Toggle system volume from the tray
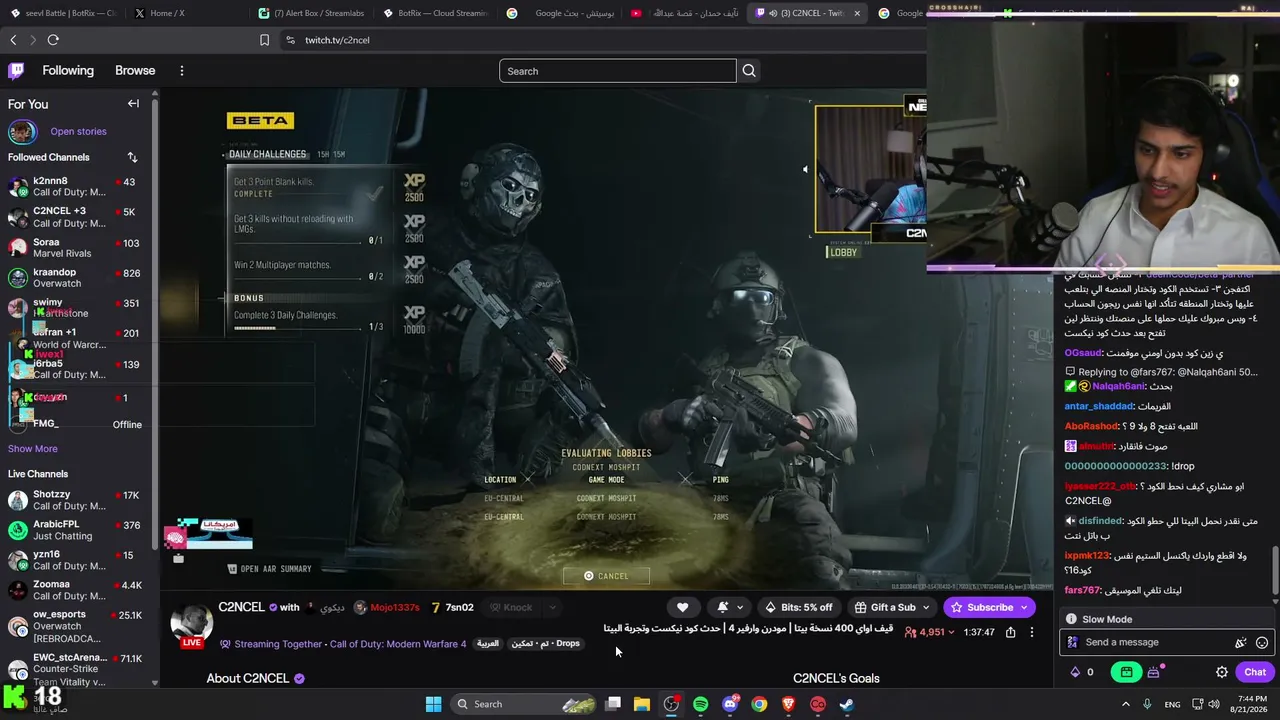Viewport: 1280px width, 720px height. pos(1215,704)
